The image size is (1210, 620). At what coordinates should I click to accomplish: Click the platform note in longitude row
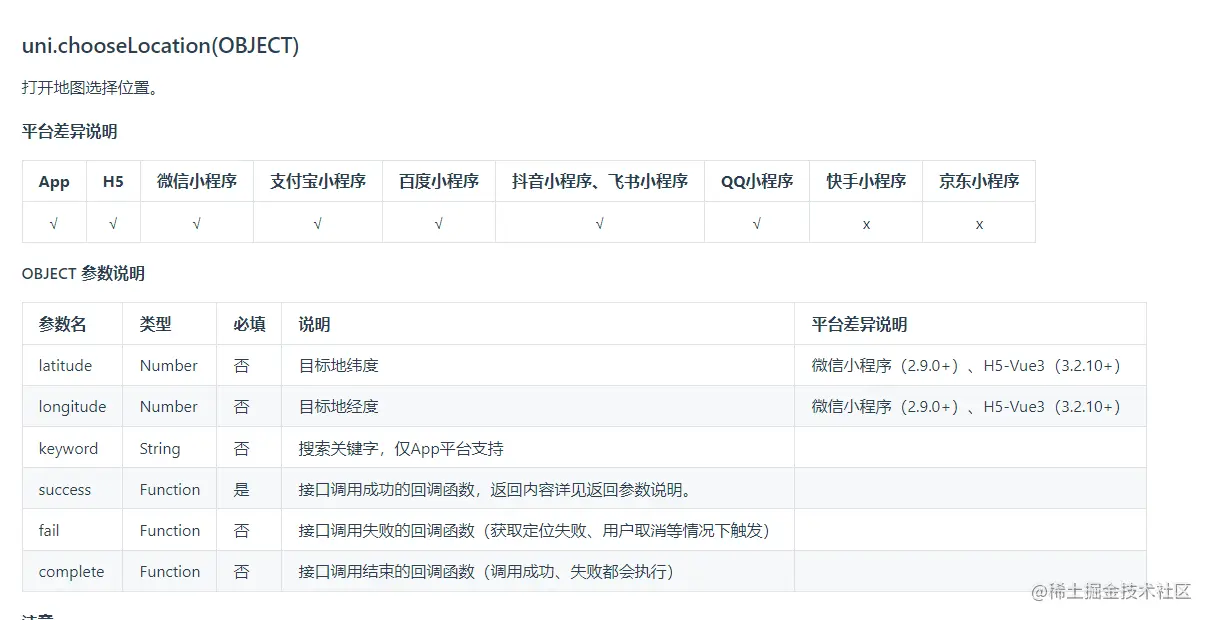click(966, 407)
